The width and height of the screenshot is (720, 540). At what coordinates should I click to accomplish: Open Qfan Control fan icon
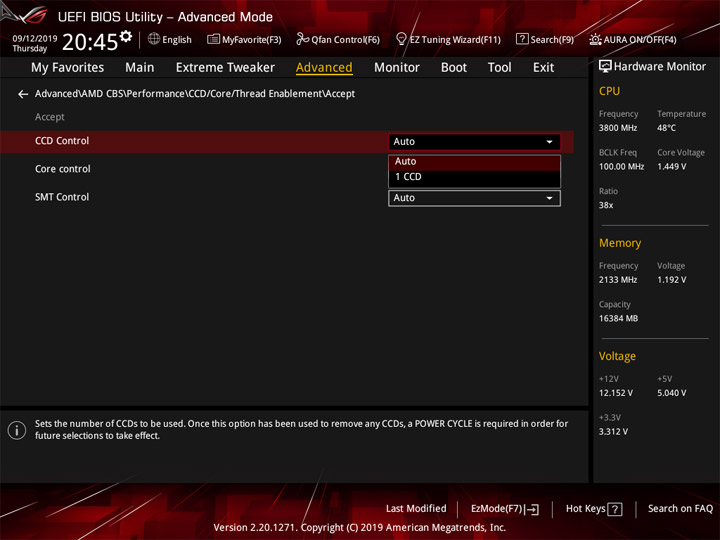coord(302,39)
